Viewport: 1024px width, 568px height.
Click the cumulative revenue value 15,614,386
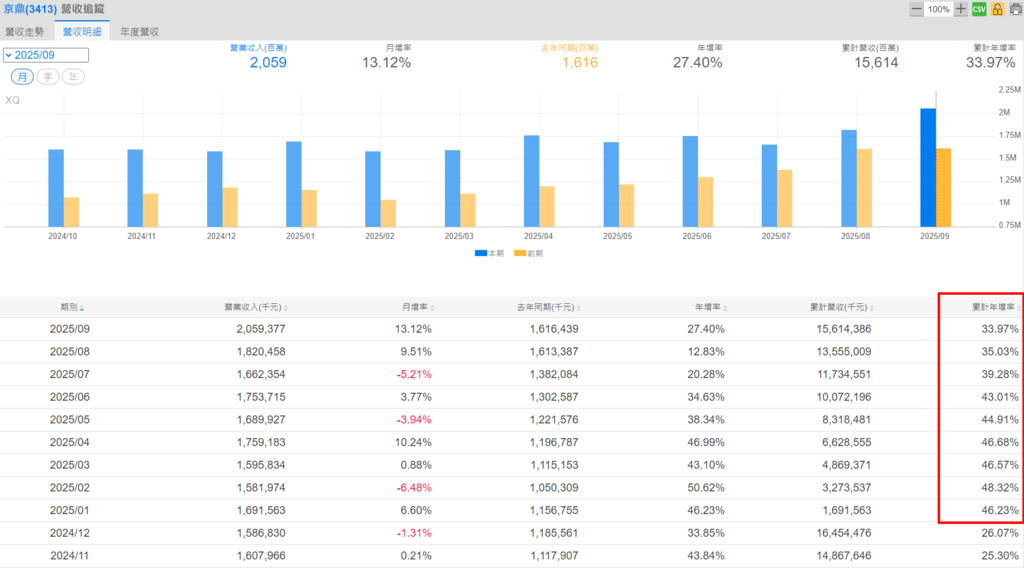point(844,329)
